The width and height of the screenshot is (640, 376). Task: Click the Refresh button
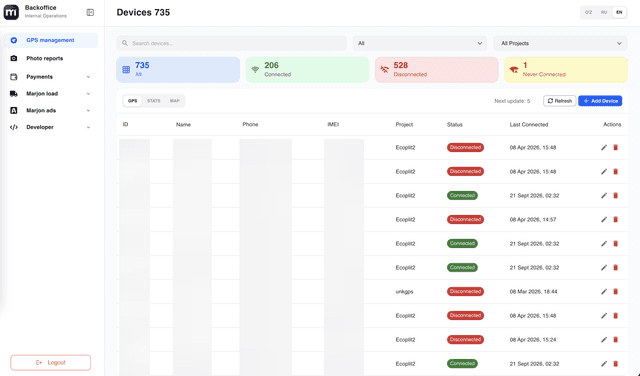(x=560, y=101)
